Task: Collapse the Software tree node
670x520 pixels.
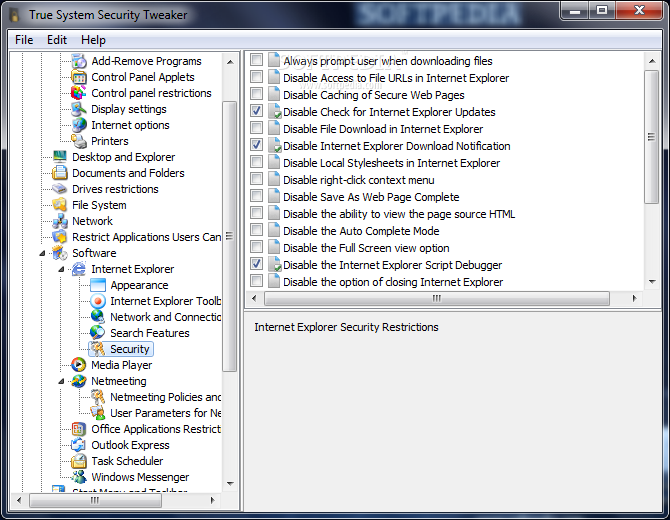Action: [x=42, y=253]
